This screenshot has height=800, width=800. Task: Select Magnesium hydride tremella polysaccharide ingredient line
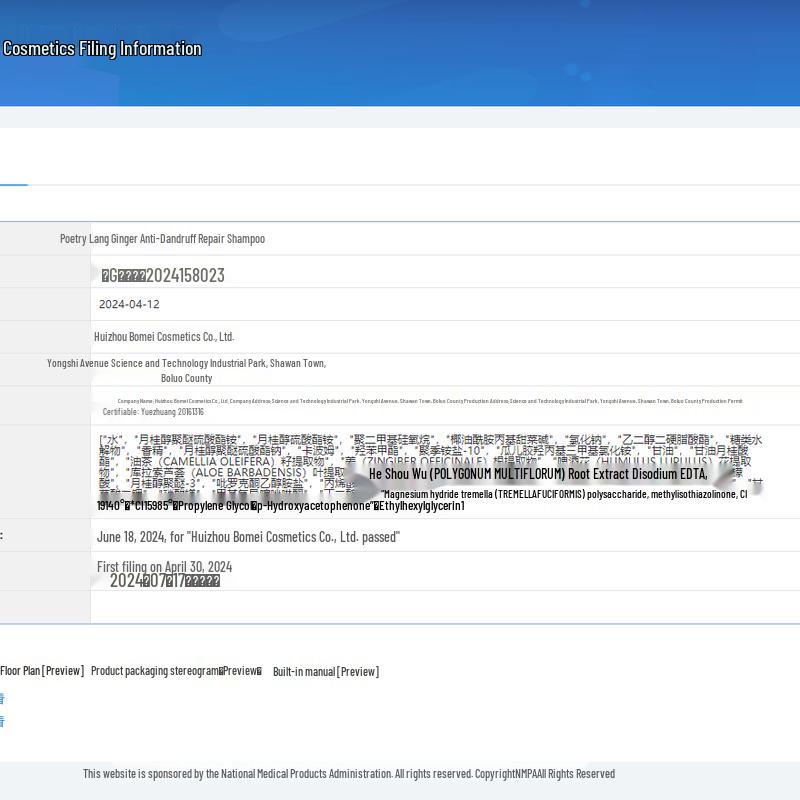(x=565, y=494)
